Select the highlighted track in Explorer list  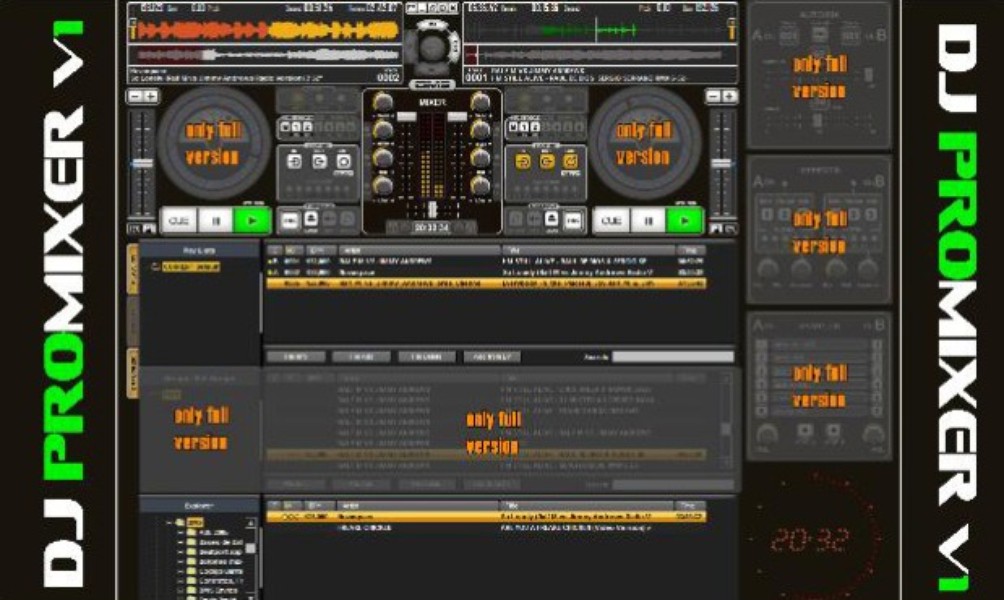click(487, 516)
